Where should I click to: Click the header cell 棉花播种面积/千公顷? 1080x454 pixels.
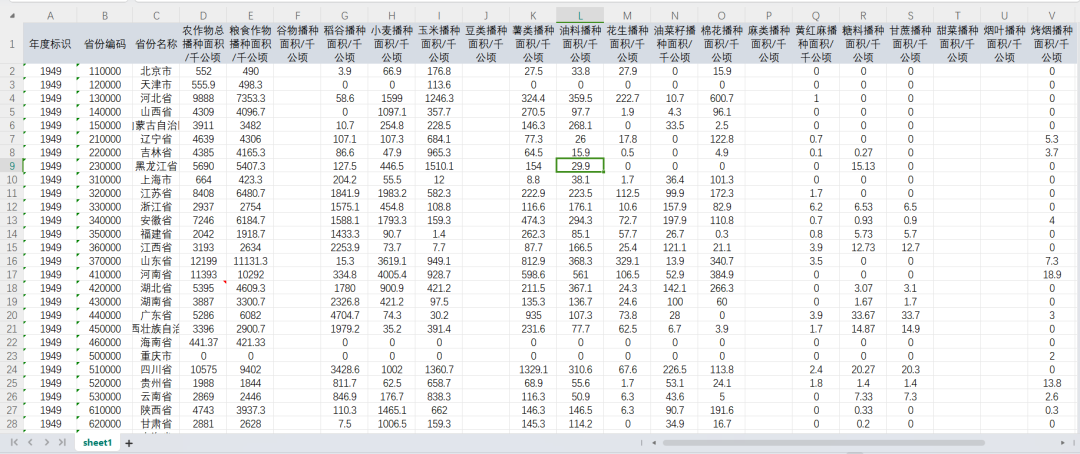[721, 43]
